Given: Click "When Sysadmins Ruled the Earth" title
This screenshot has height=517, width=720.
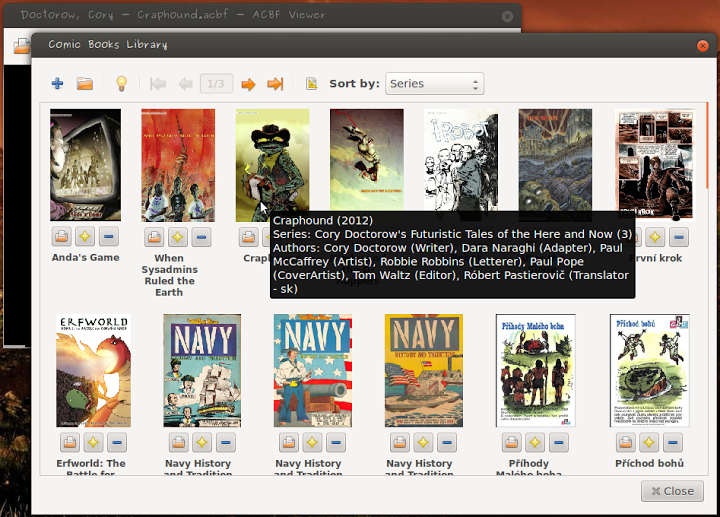Looking at the screenshot, I should [x=169, y=275].
